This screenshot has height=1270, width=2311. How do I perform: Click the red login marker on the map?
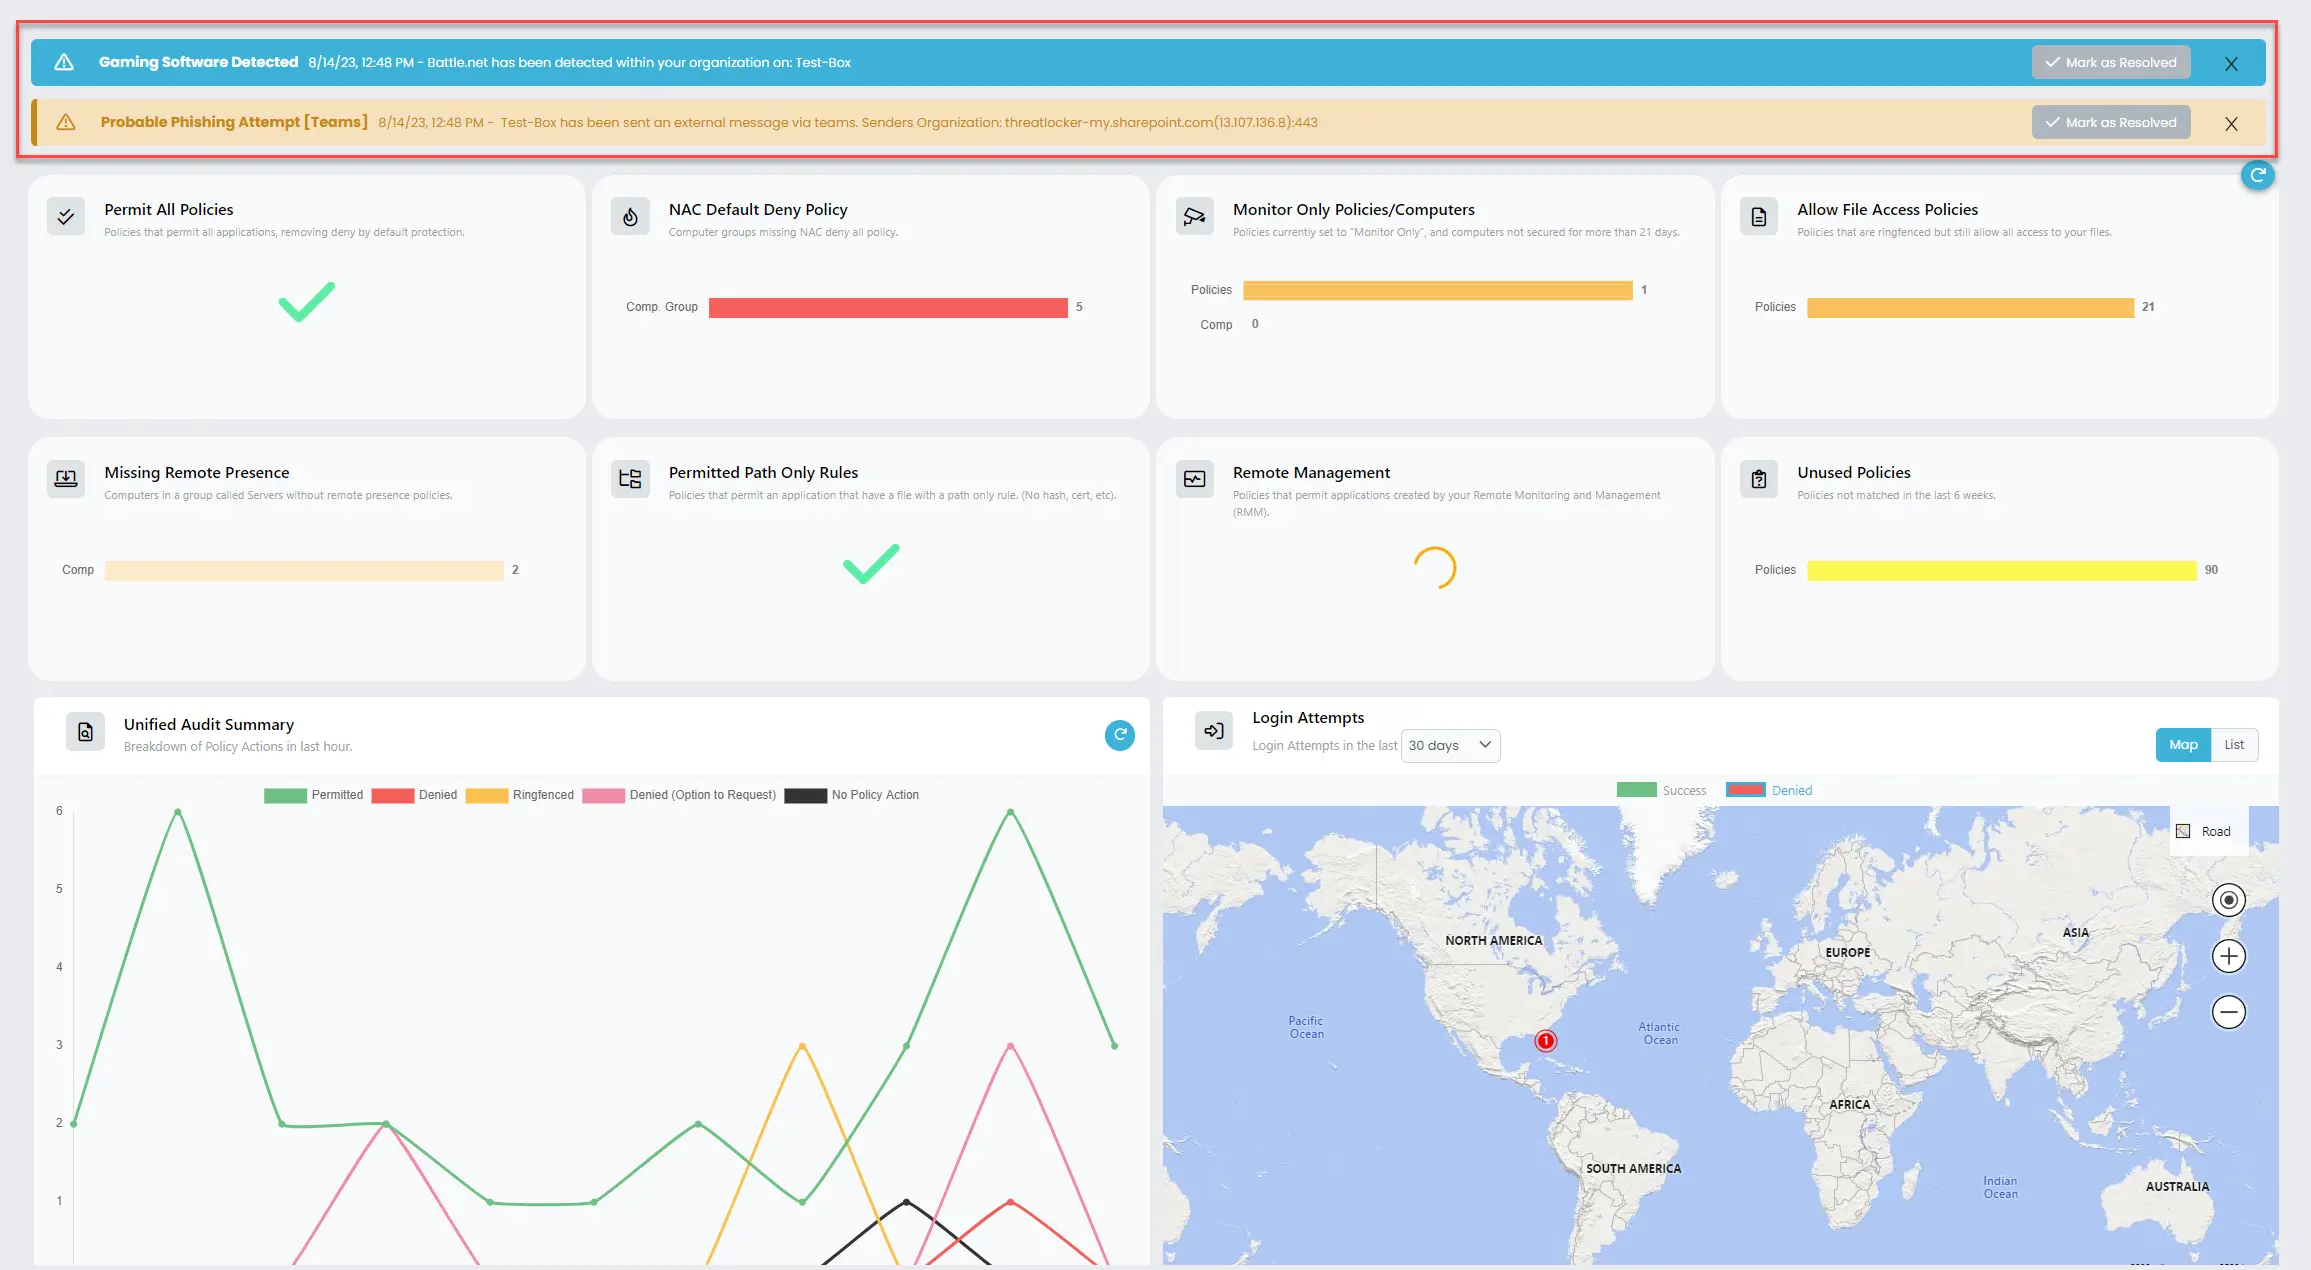point(1544,1040)
